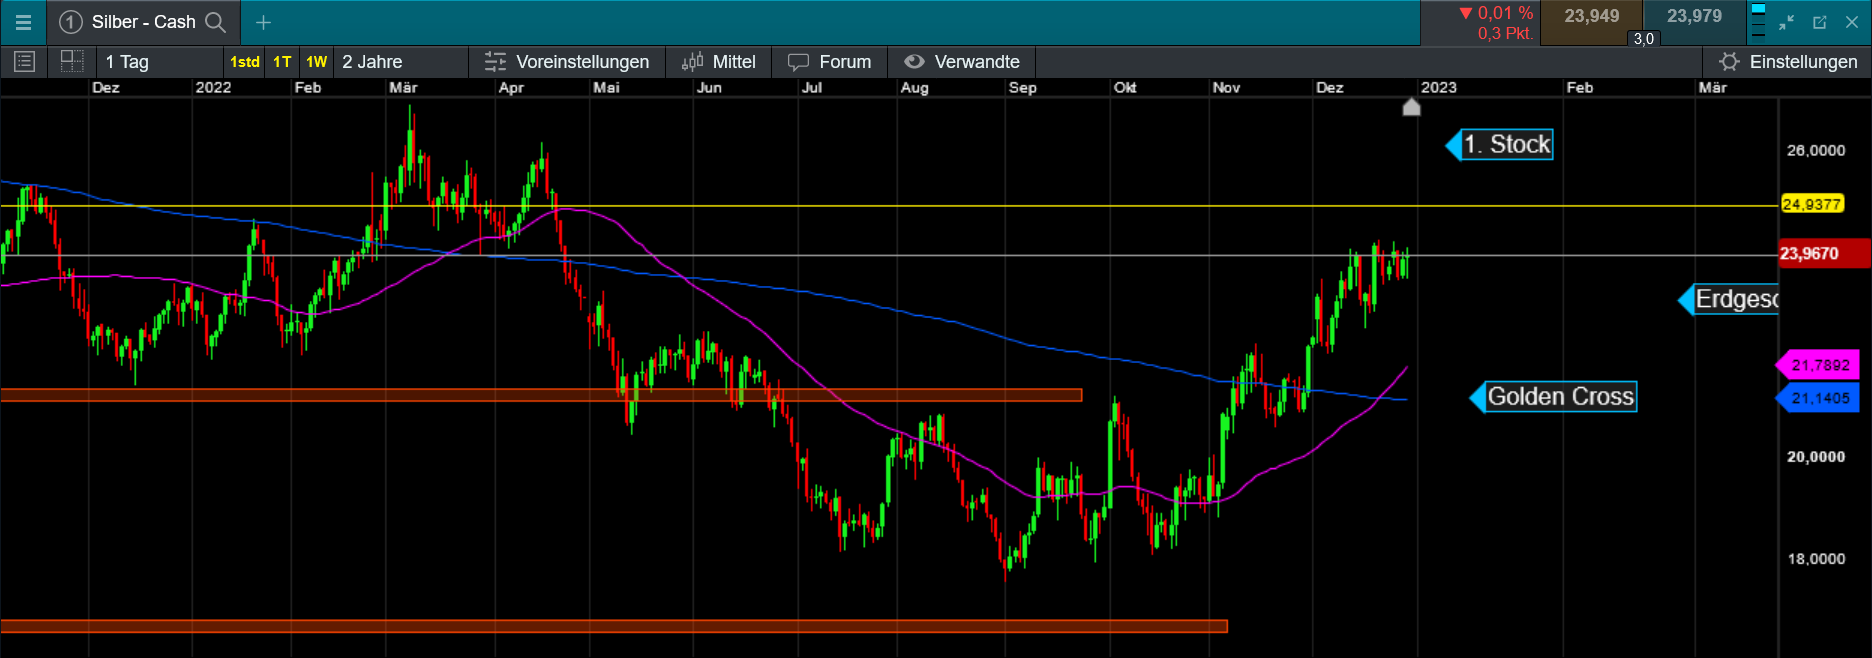1872x658 pixels.
Task: Click the yellow 24,9377 price level tag
Action: point(1811,204)
